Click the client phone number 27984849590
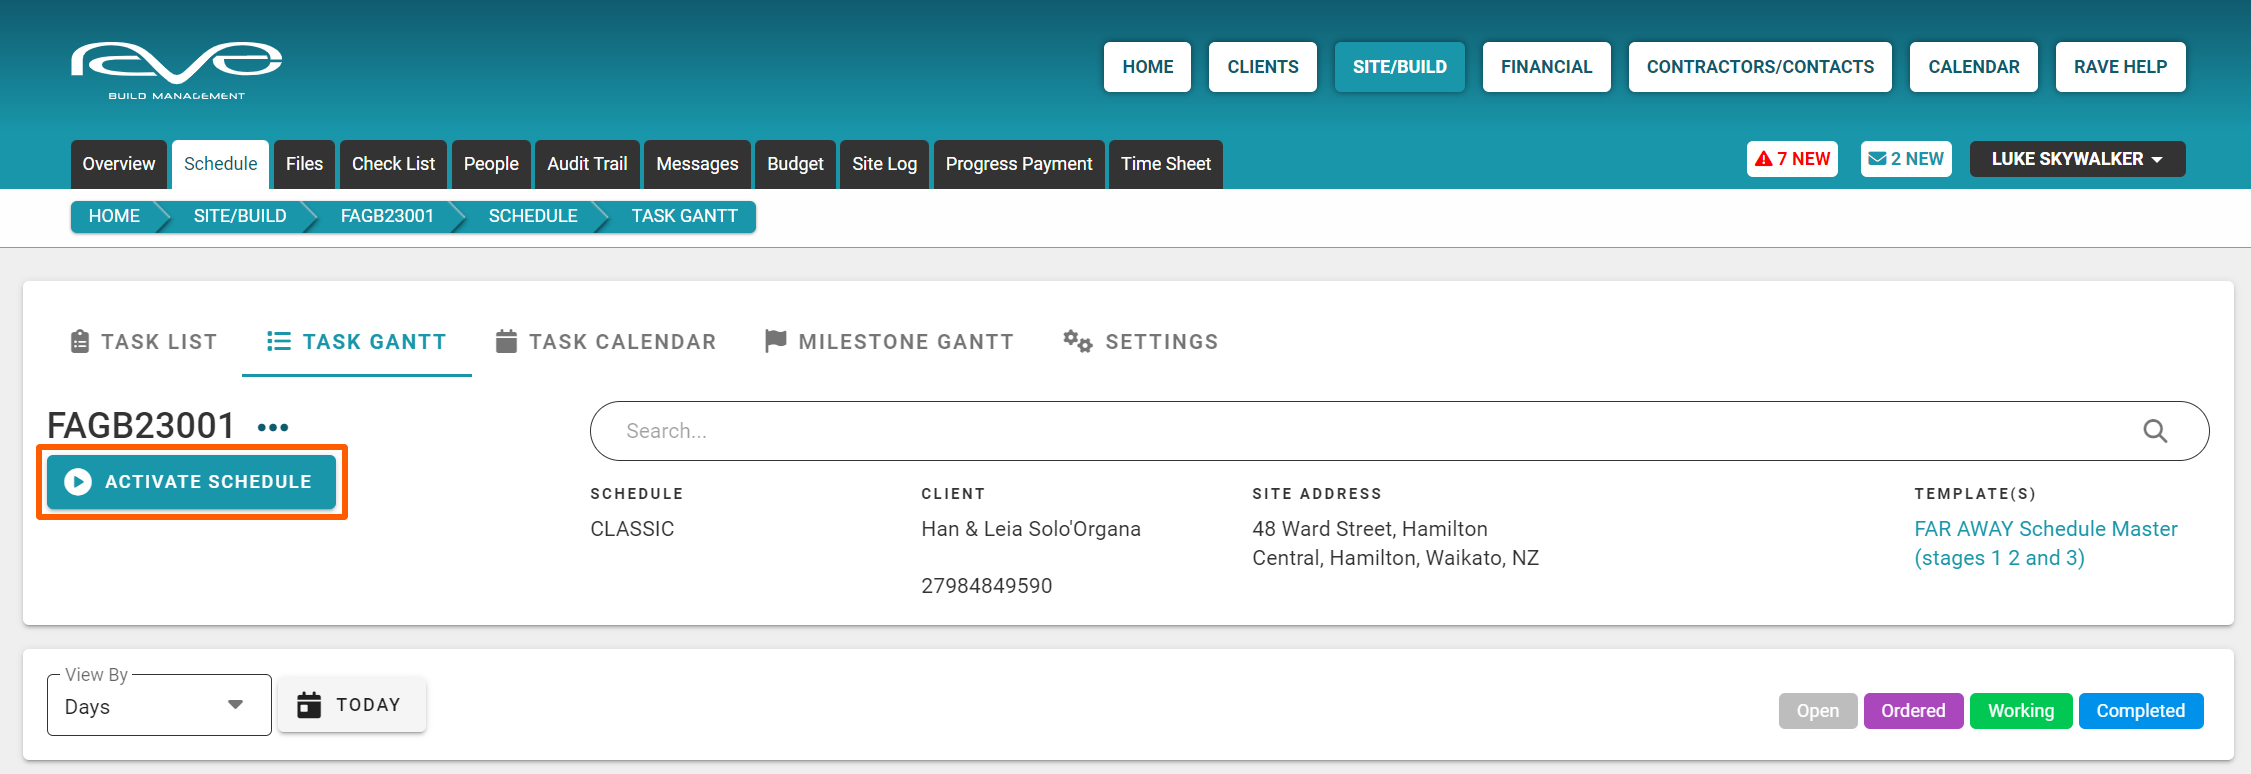 987,586
